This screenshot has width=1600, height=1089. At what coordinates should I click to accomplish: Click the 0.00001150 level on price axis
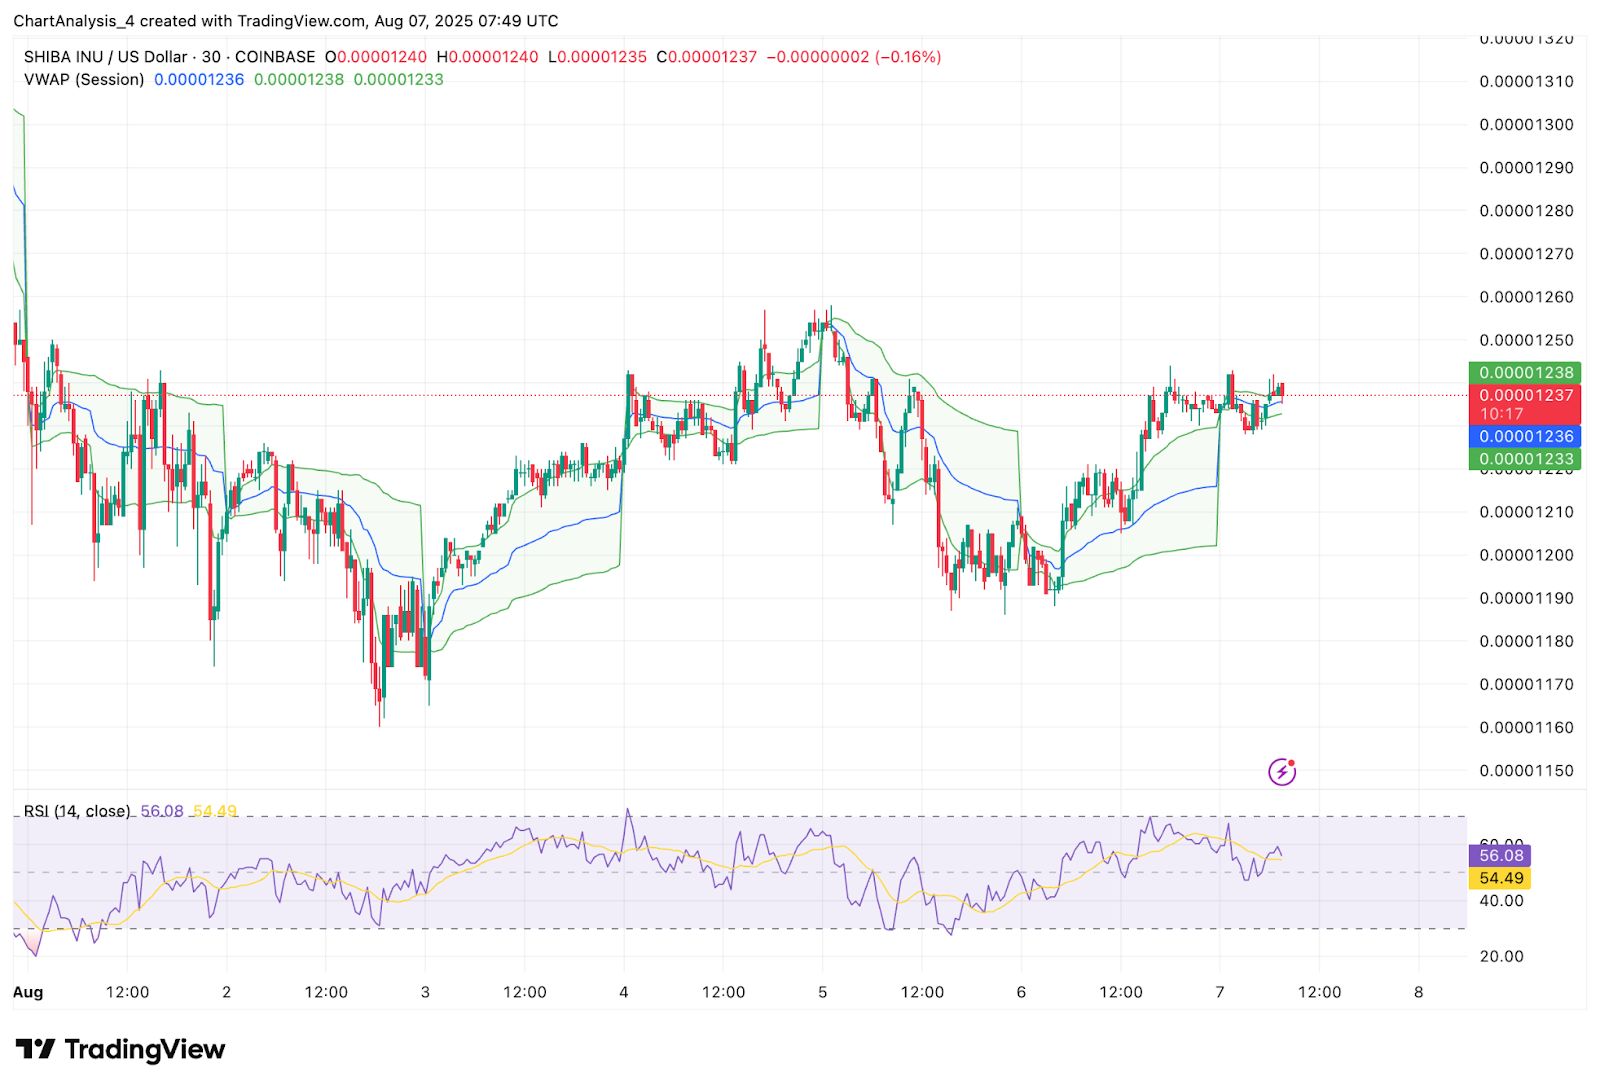tap(1526, 771)
